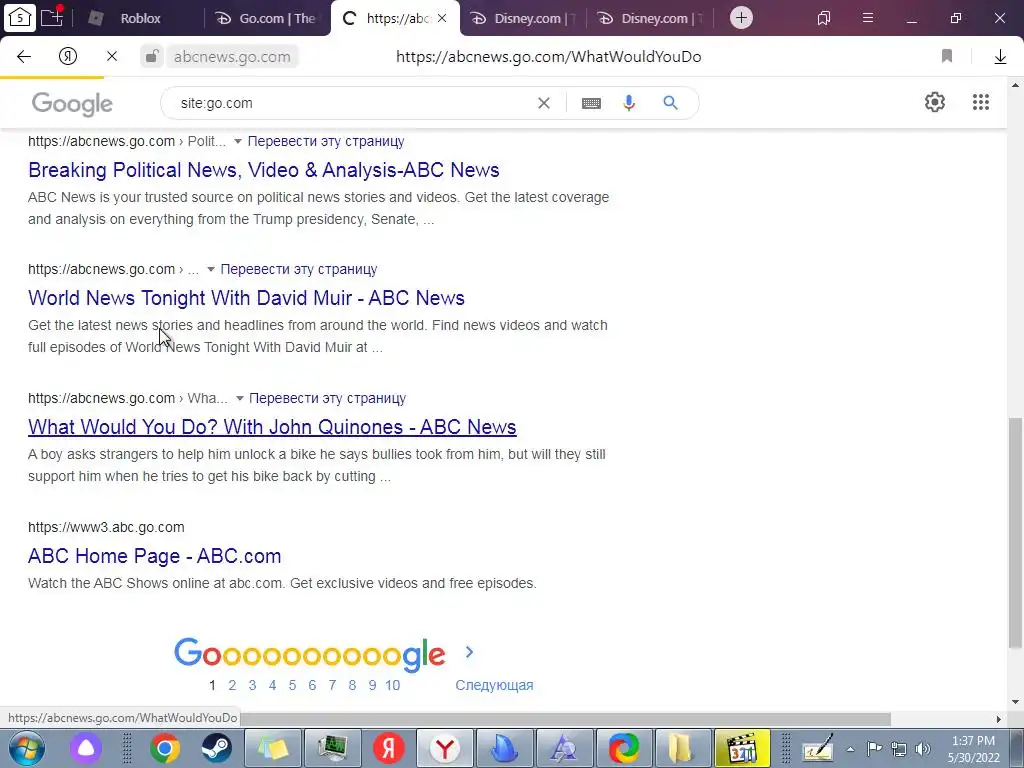Open the Google apps grid

(x=981, y=102)
